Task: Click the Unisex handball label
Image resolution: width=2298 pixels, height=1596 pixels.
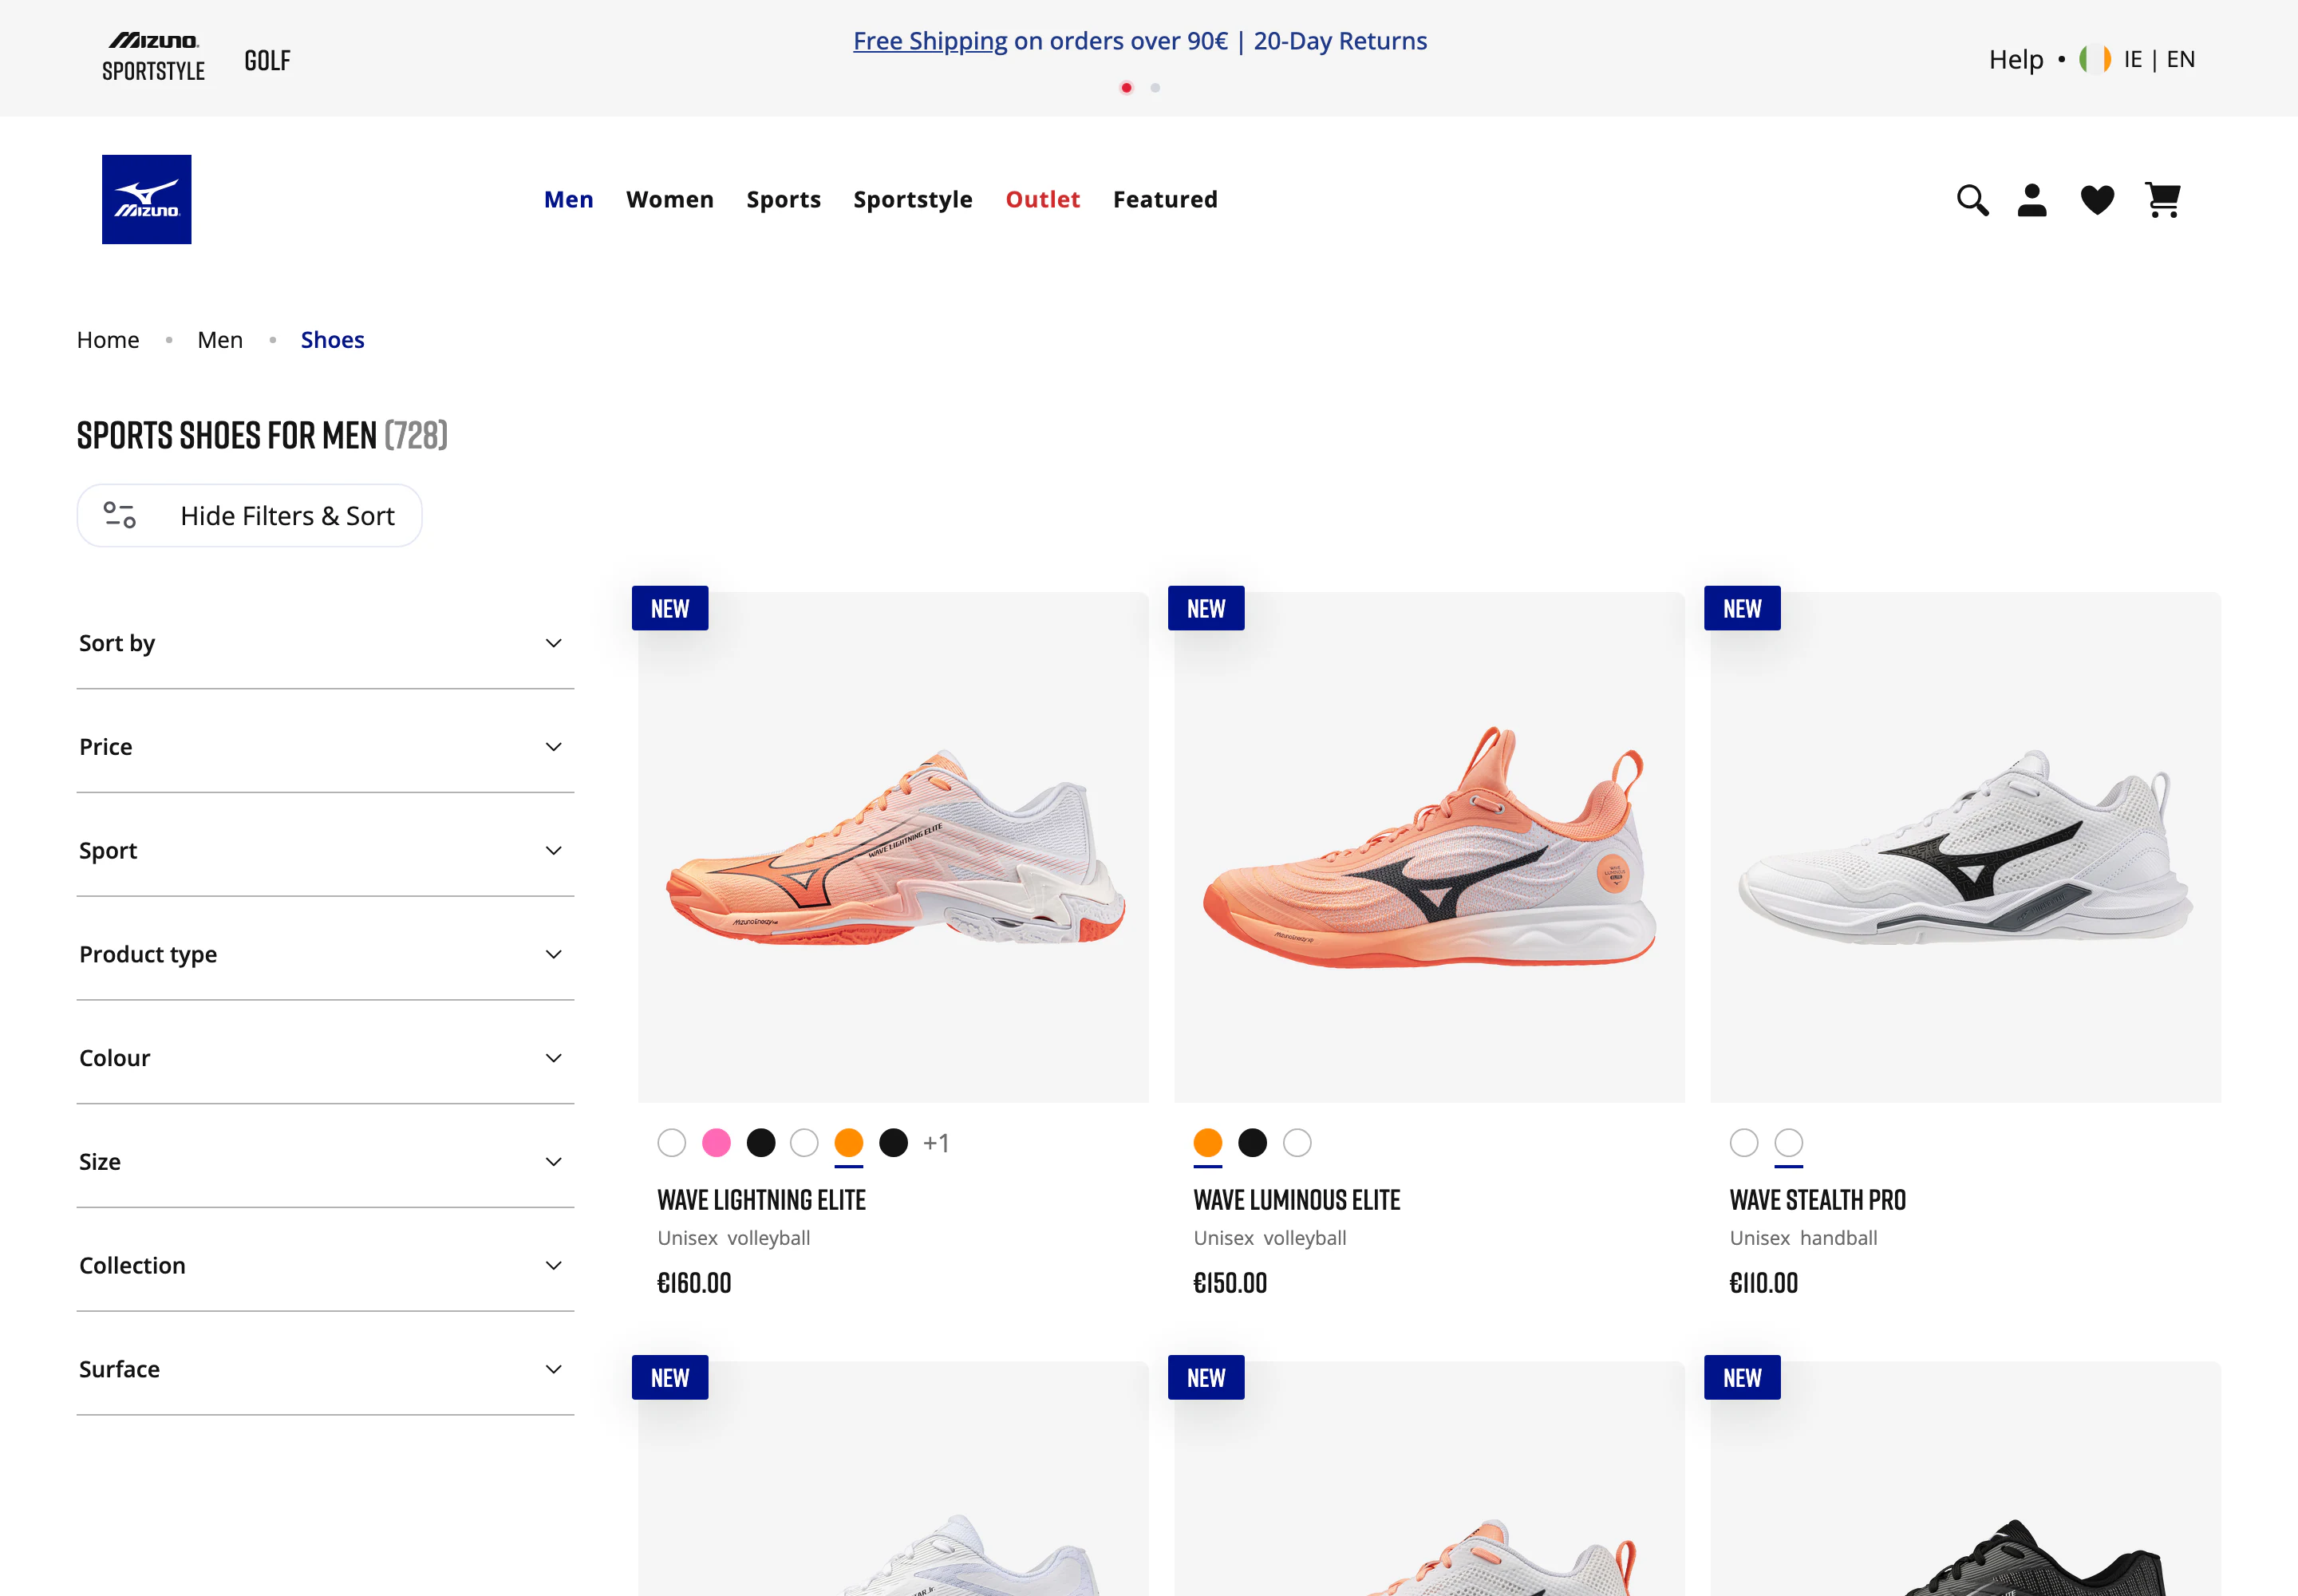Action: pyautogui.click(x=1804, y=1238)
